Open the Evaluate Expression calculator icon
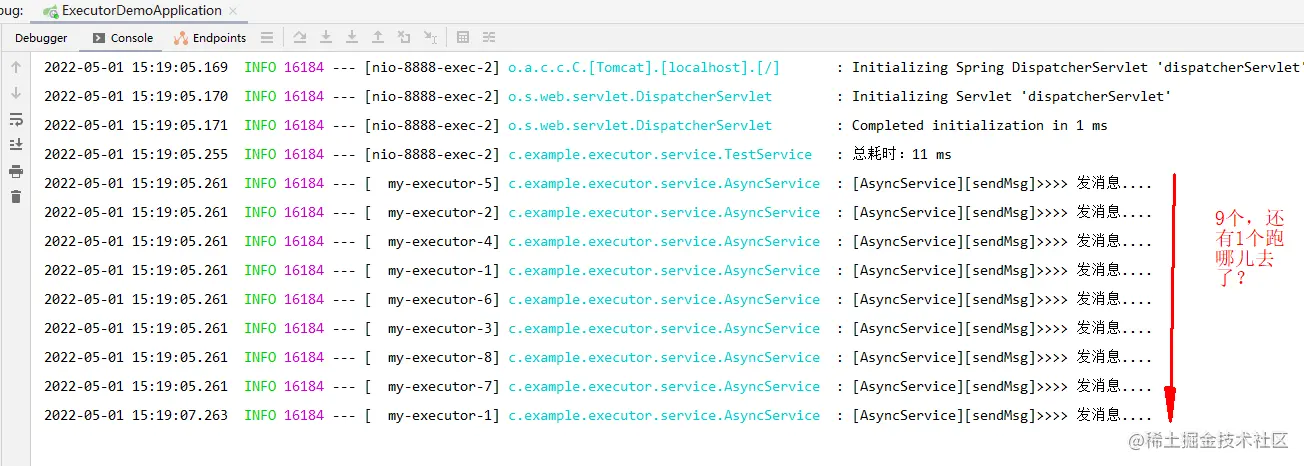This screenshot has width=1304, height=466. coord(463,38)
